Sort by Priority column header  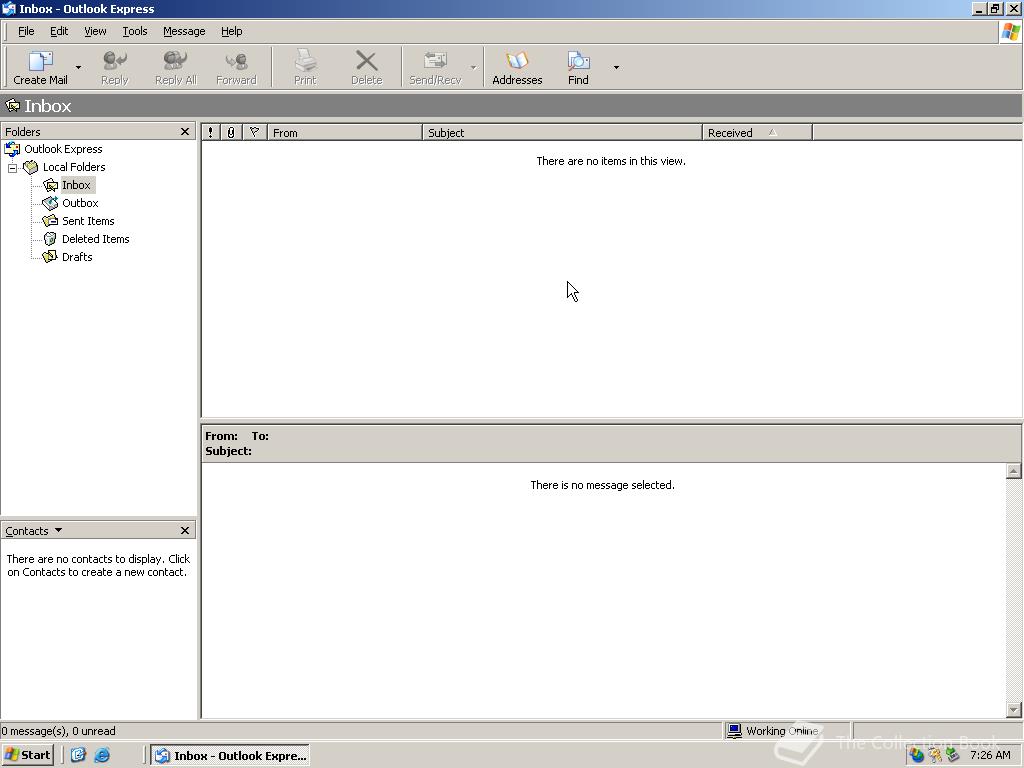210,133
